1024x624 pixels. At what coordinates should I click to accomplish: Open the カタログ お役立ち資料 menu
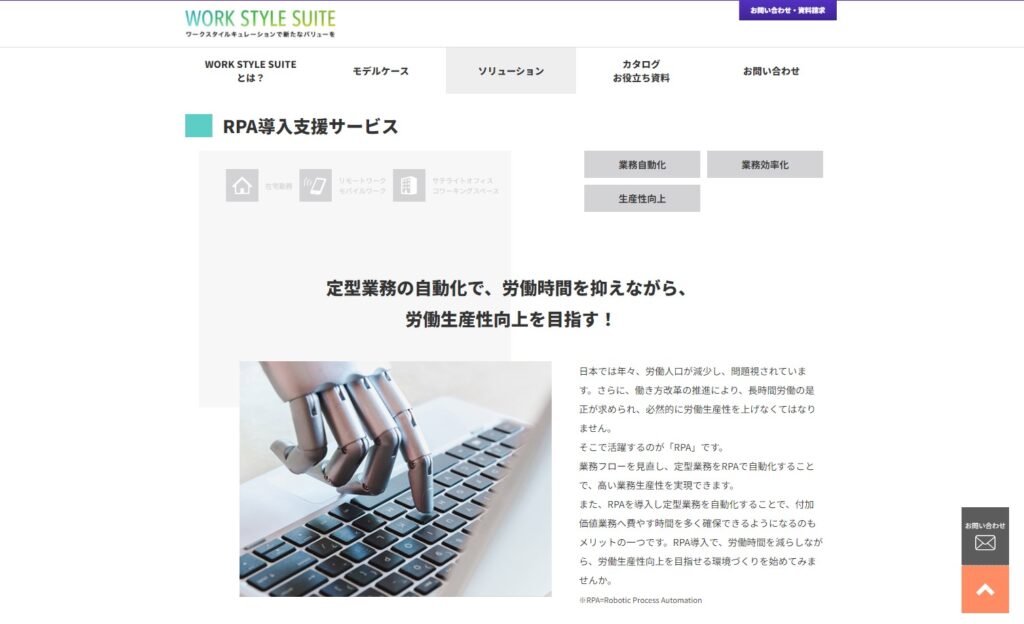641,70
